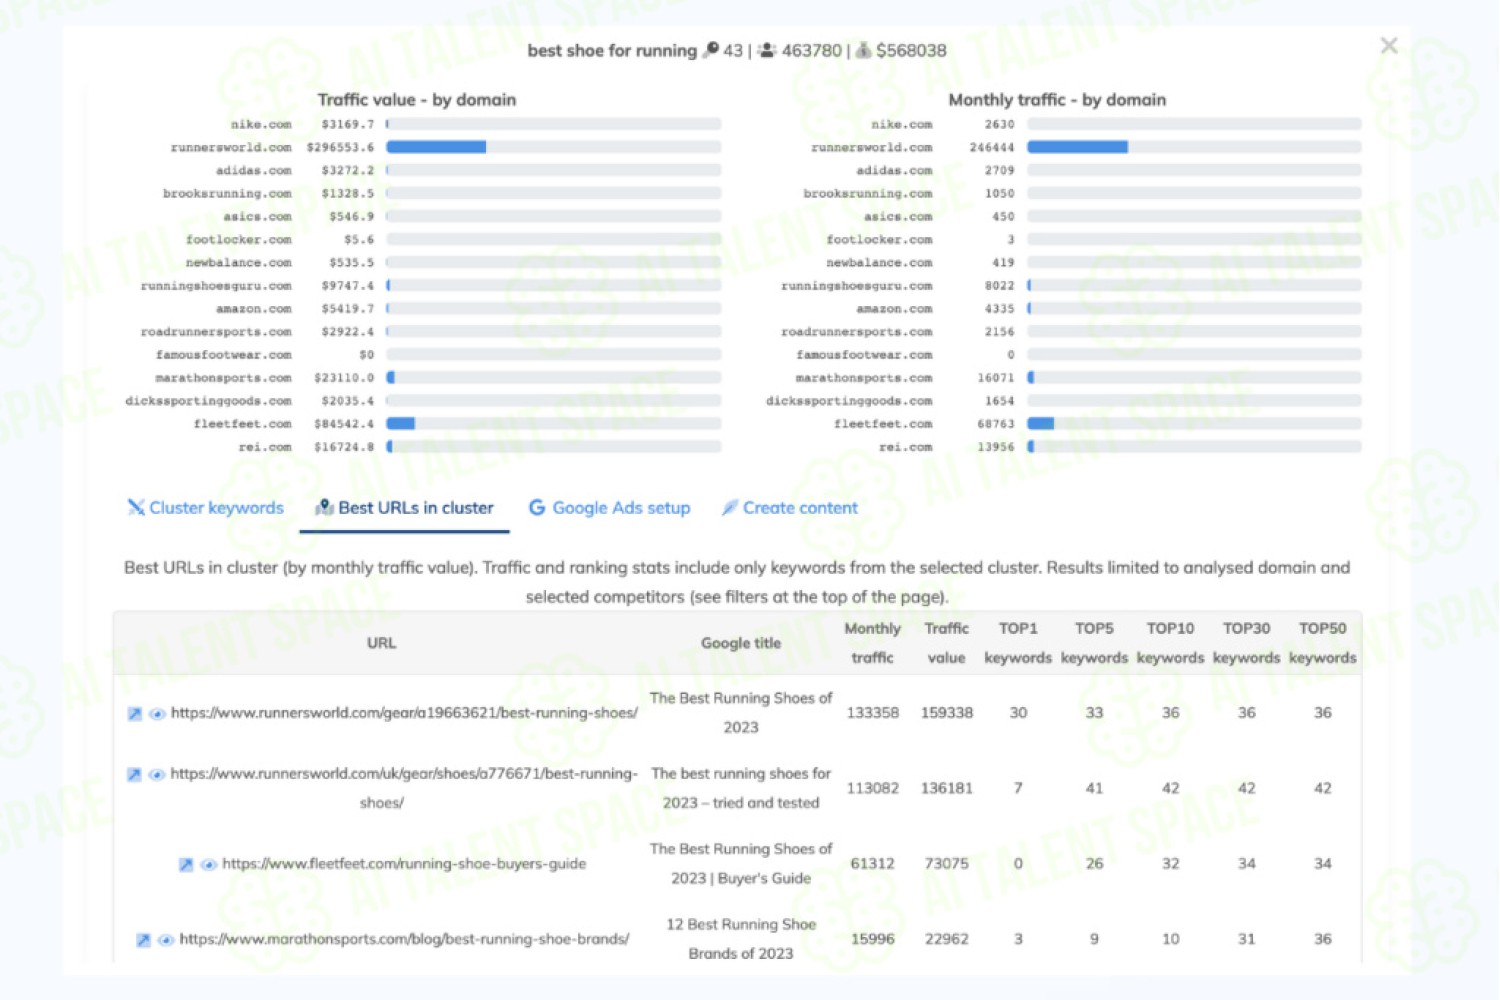The image size is (1500, 1000).
Task: Click nike.com in Traffic value chart
Action: click(261, 124)
